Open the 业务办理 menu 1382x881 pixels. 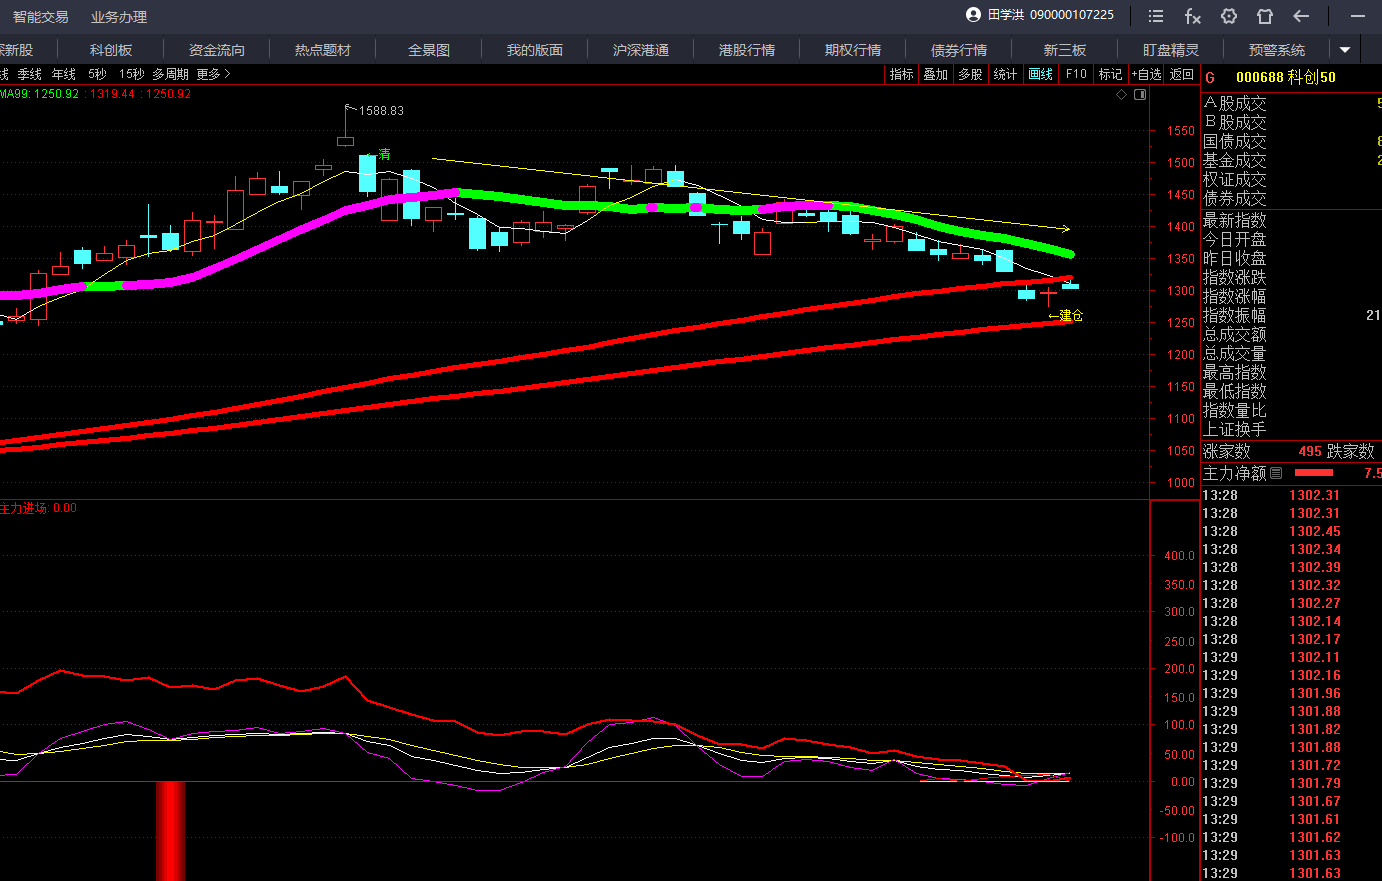(119, 17)
